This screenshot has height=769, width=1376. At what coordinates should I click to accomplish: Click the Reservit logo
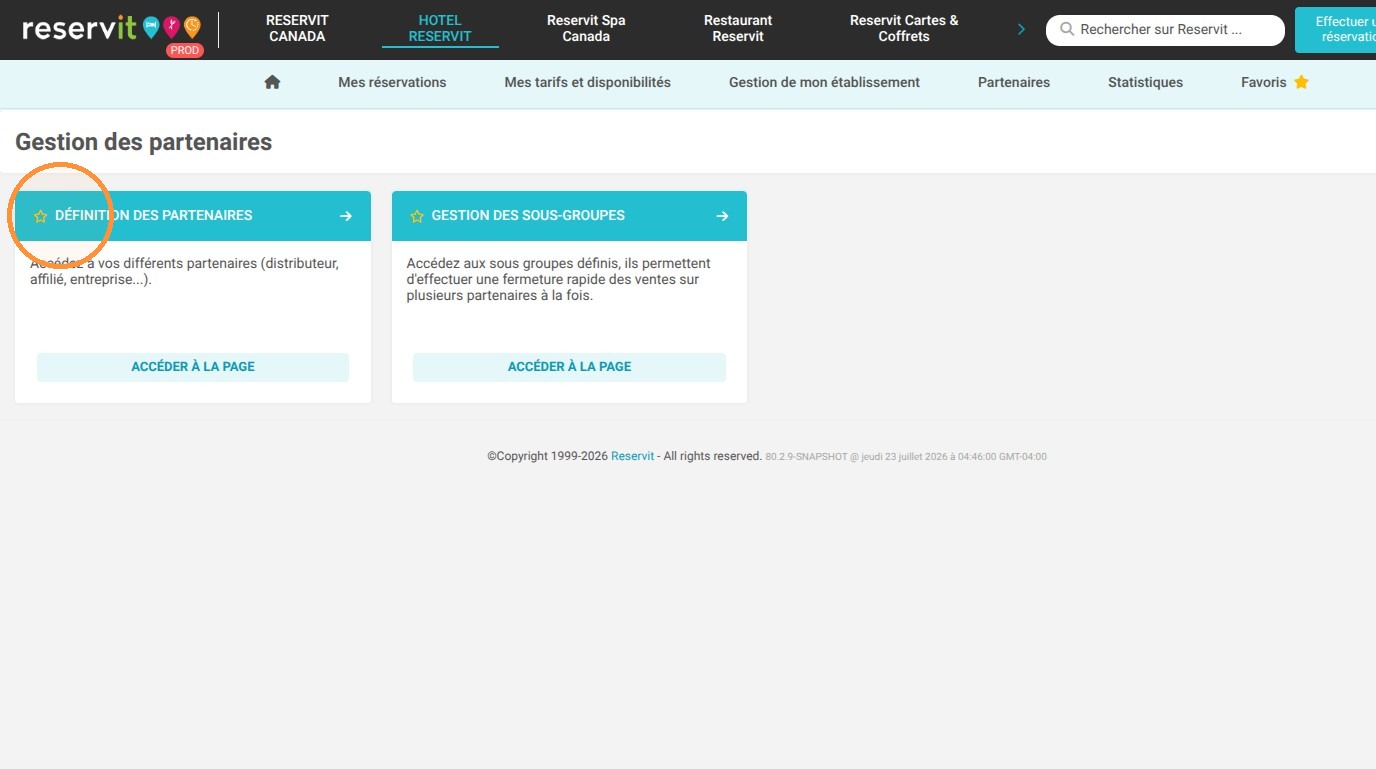click(111, 28)
